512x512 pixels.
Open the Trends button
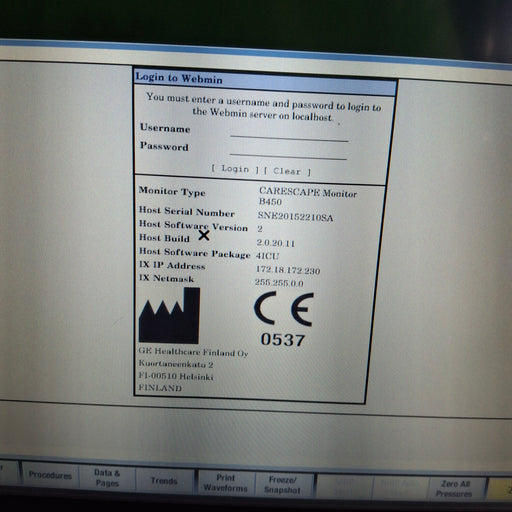coord(164,480)
